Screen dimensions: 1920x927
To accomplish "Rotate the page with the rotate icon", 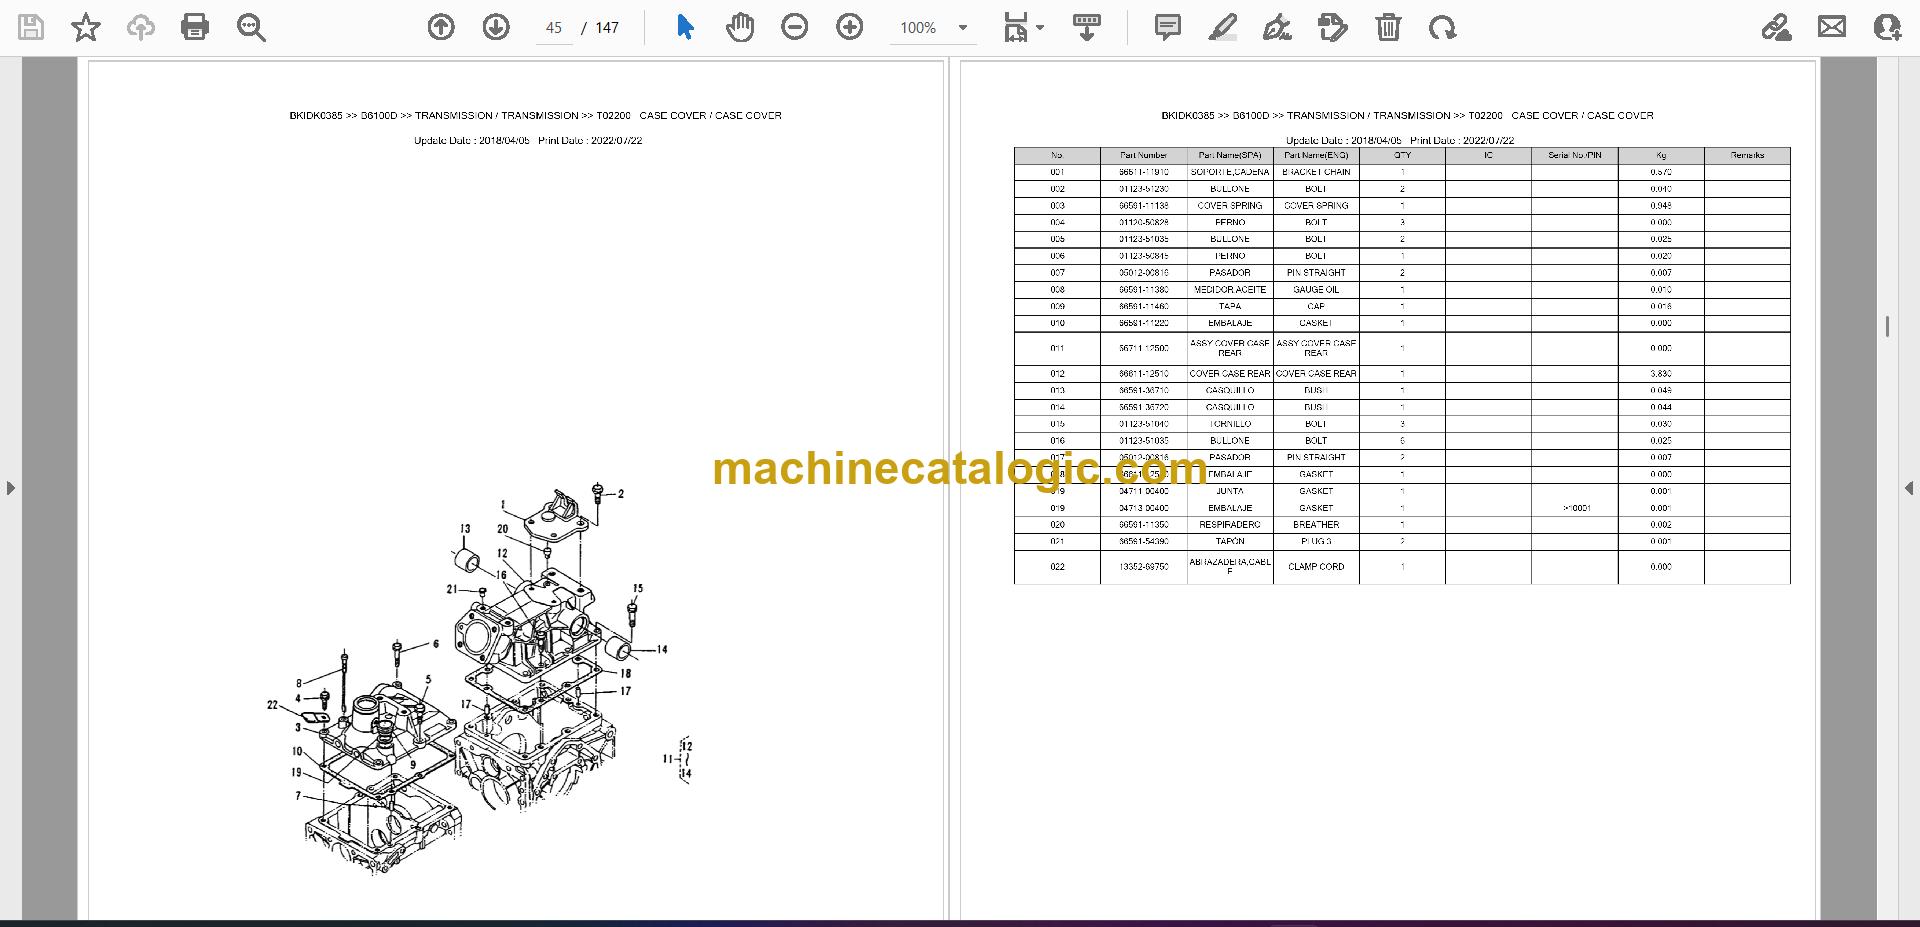I will click(x=1443, y=27).
